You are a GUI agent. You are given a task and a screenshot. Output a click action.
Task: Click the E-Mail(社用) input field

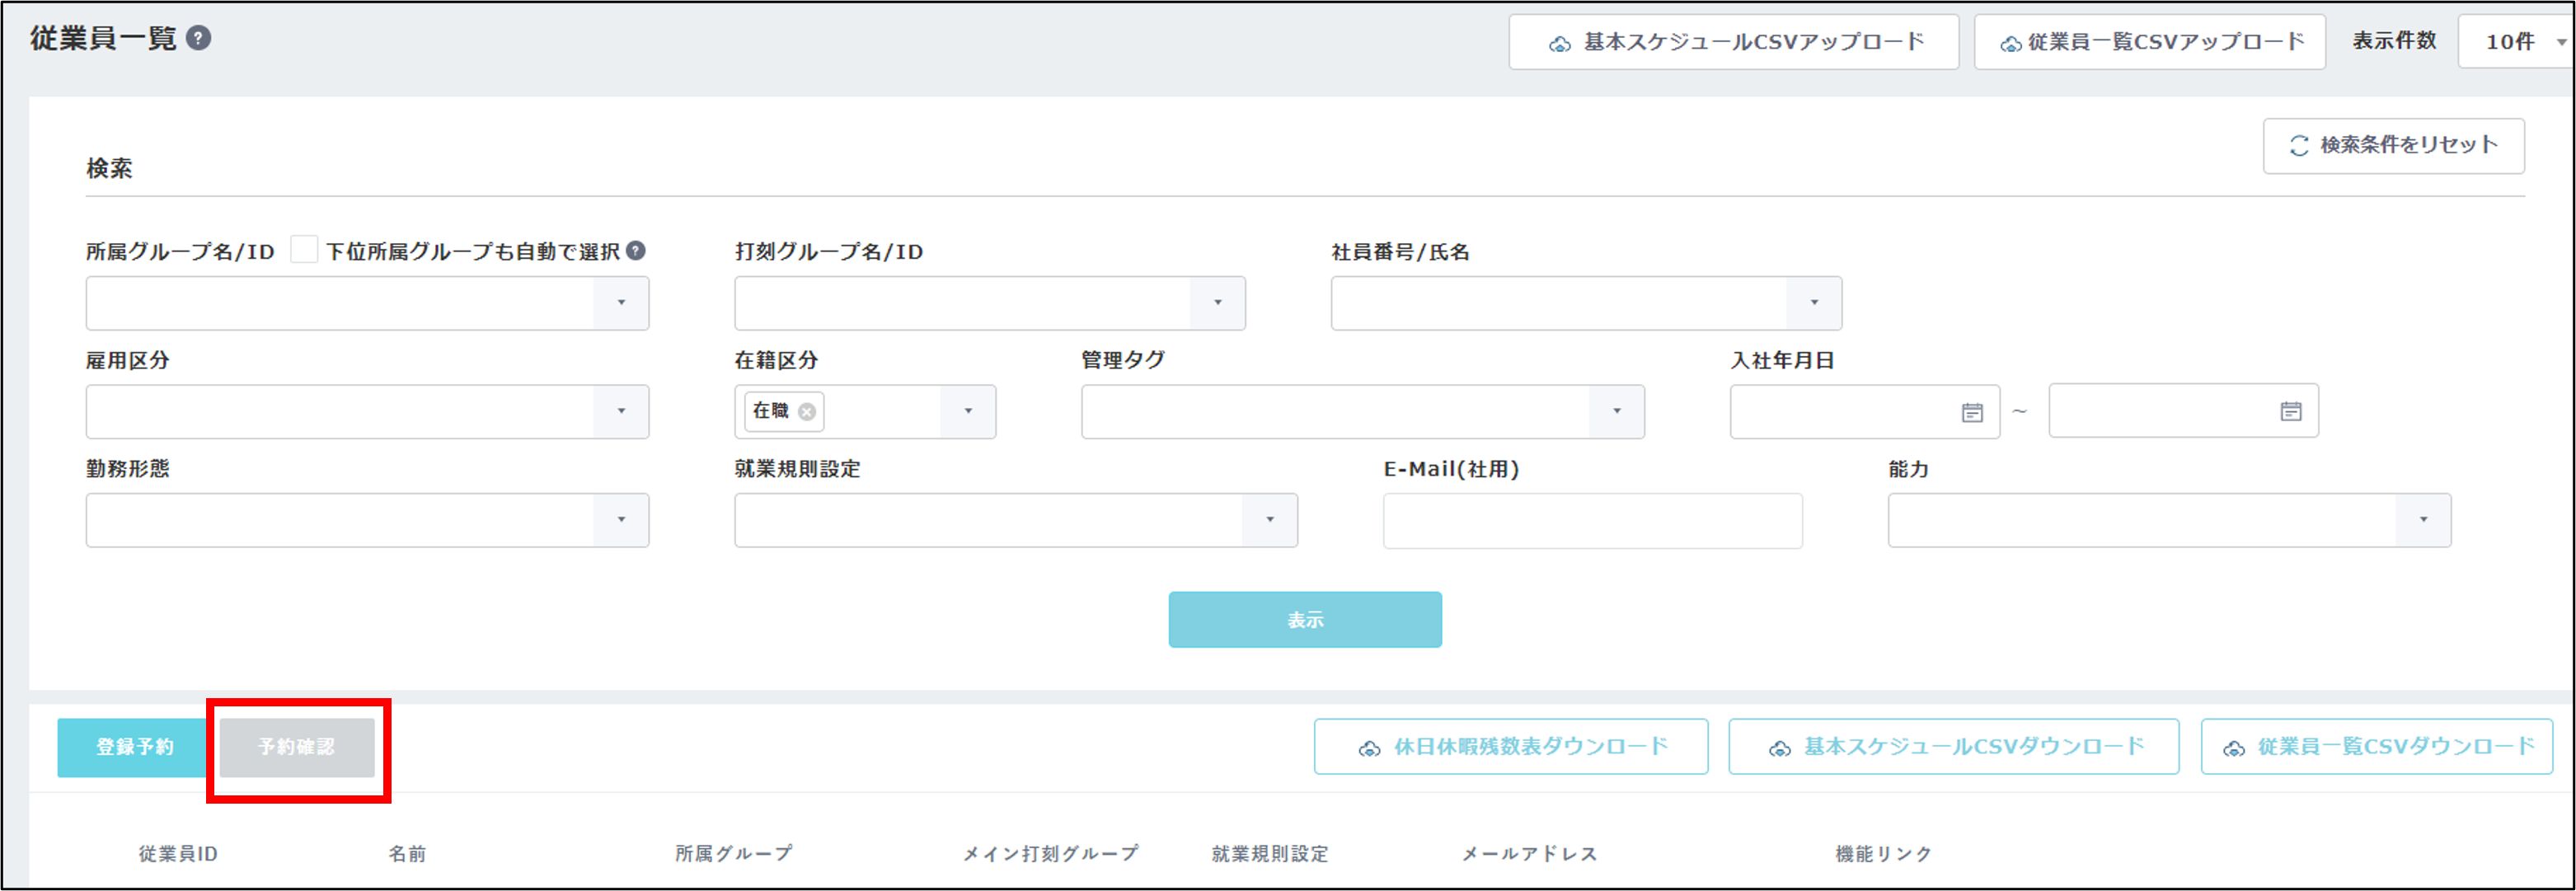[1592, 521]
